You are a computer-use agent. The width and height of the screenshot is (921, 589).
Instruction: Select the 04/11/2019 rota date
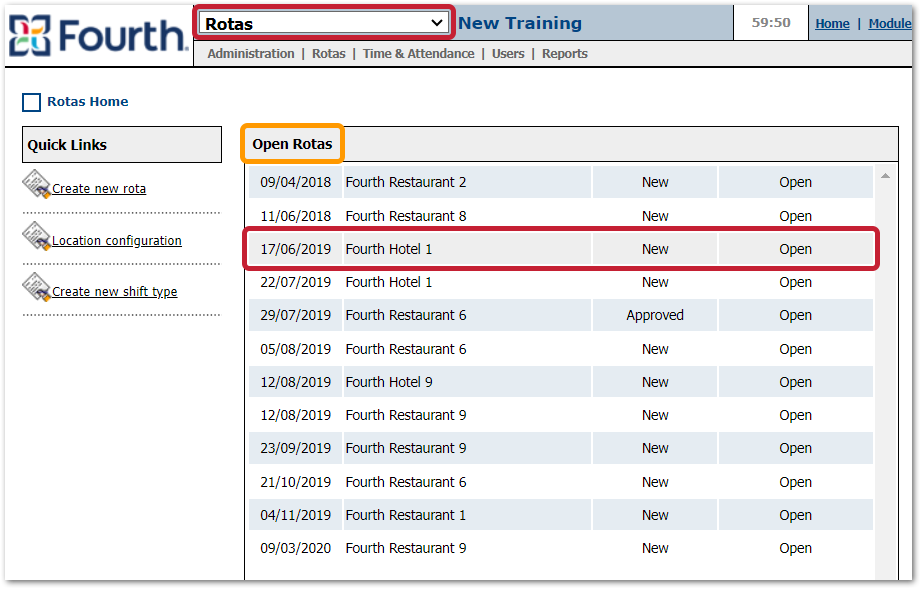(x=295, y=515)
